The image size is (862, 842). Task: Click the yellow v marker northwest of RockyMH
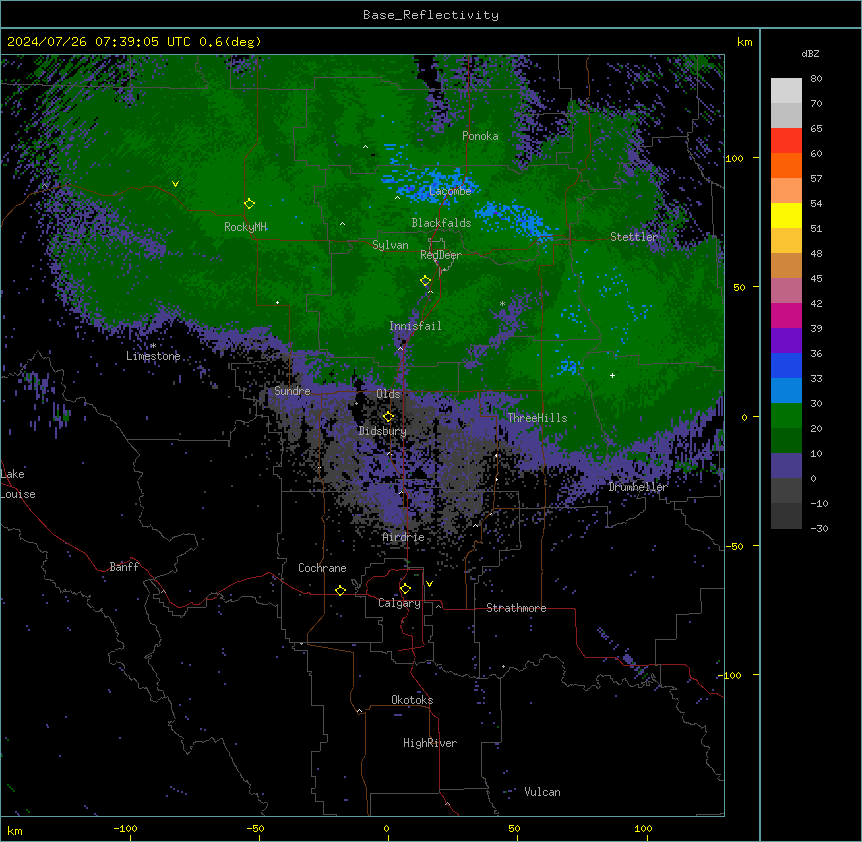[x=175, y=184]
